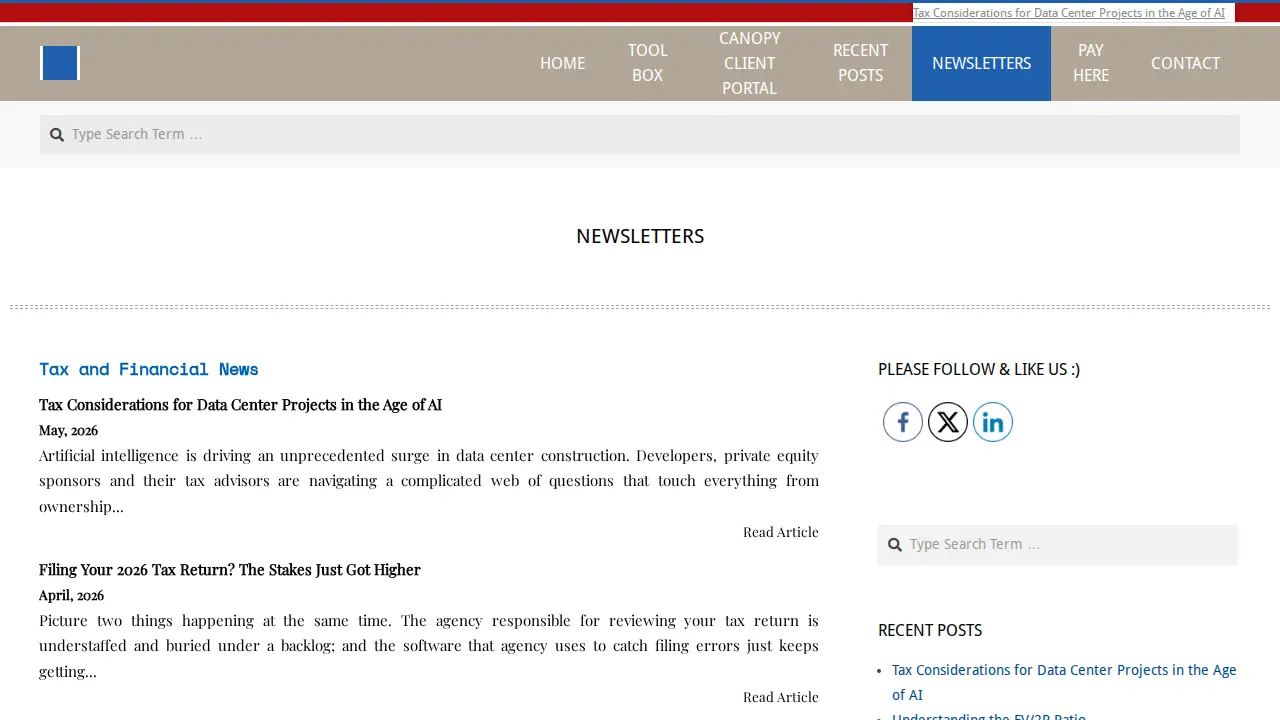Click Read Article under the Data Center article
Screen dimensions: 1280x720
[x=781, y=532]
